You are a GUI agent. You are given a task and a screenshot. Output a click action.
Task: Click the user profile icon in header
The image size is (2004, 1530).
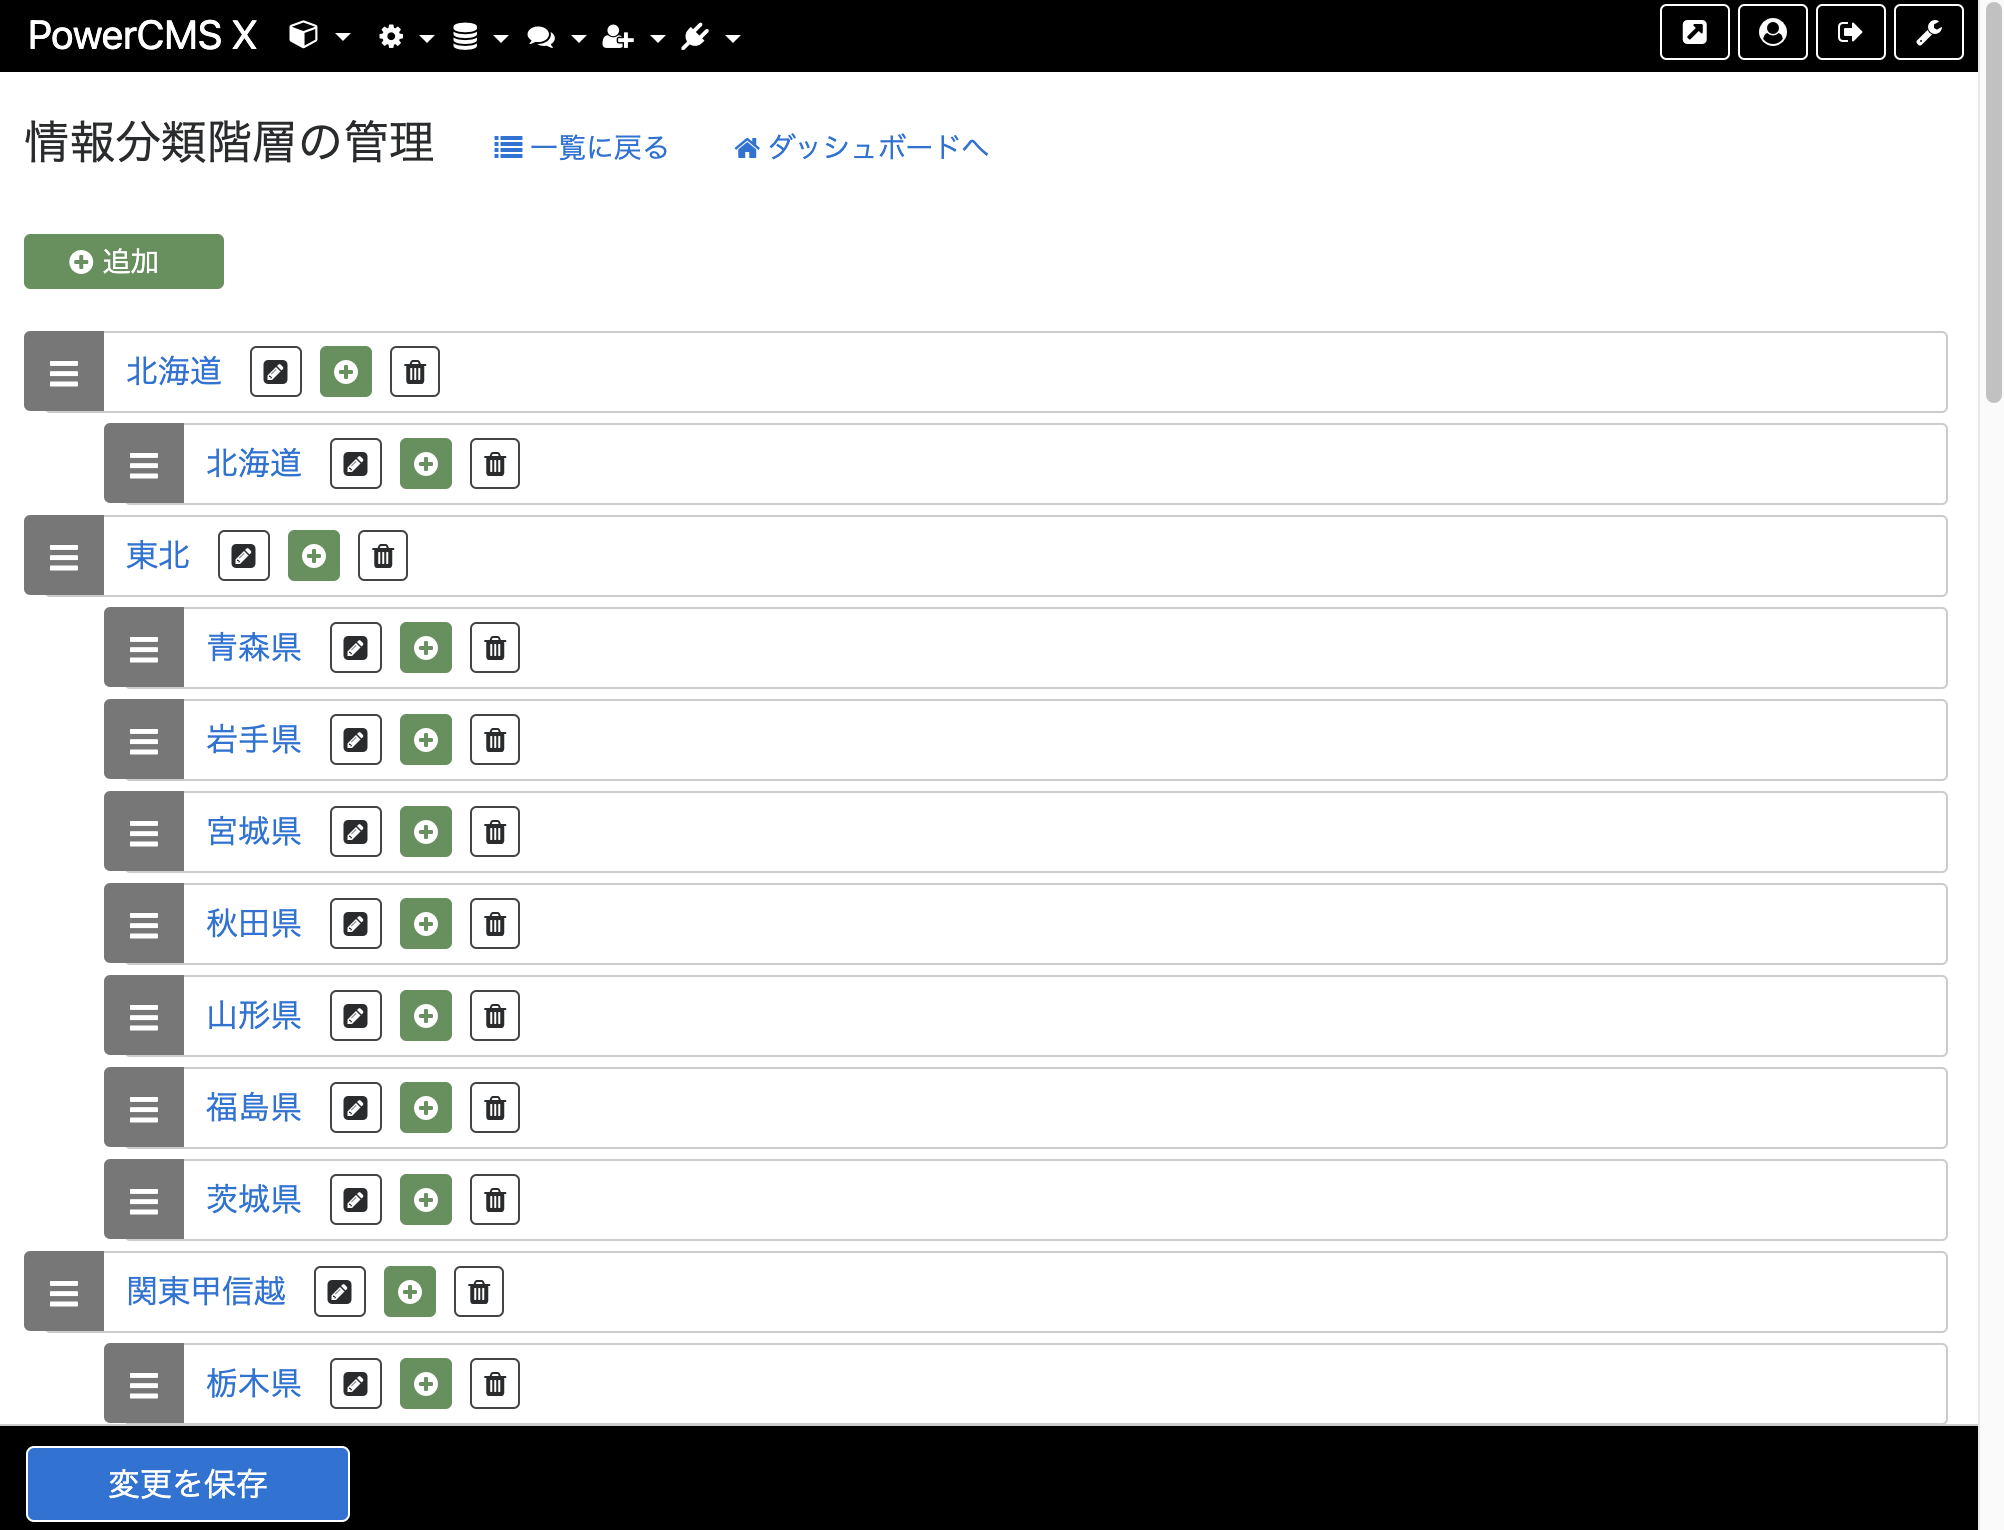[1773, 33]
